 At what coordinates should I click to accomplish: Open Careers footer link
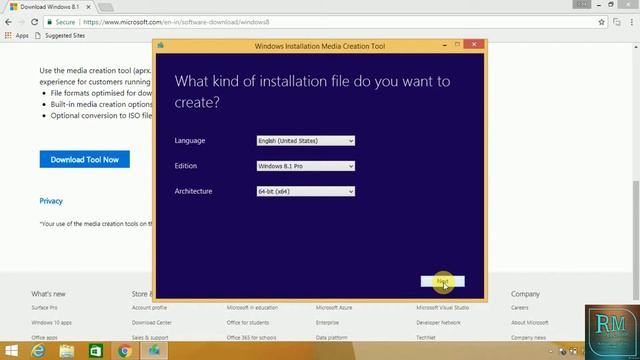click(520, 308)
